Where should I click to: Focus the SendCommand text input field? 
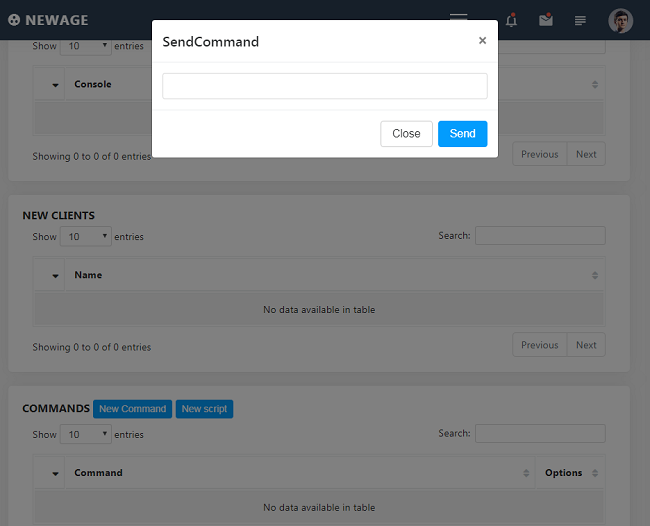coord(324,86)
